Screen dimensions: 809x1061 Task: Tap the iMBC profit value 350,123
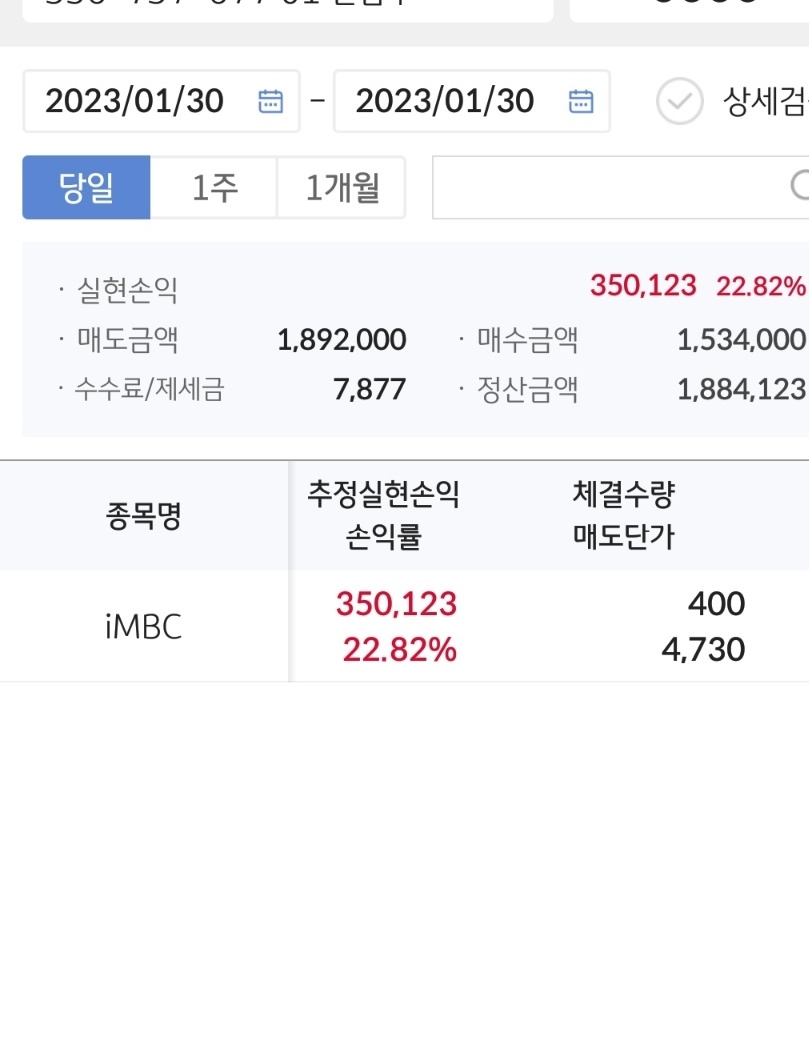pyautogui.click(x=396, y=604)
